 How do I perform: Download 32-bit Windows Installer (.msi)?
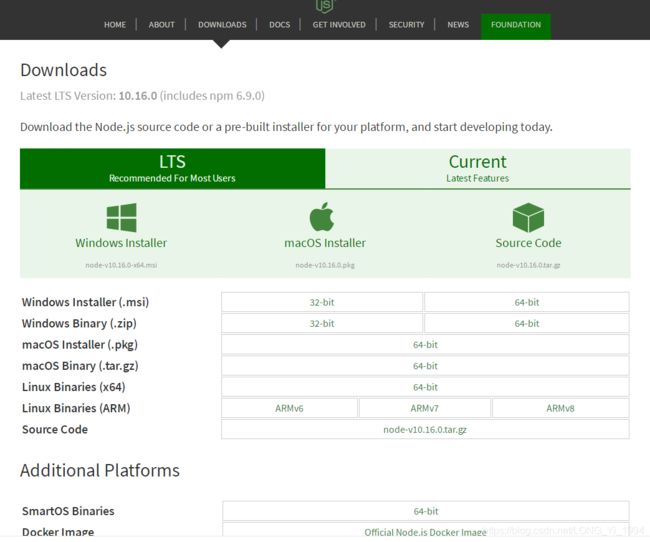(322, 302)
